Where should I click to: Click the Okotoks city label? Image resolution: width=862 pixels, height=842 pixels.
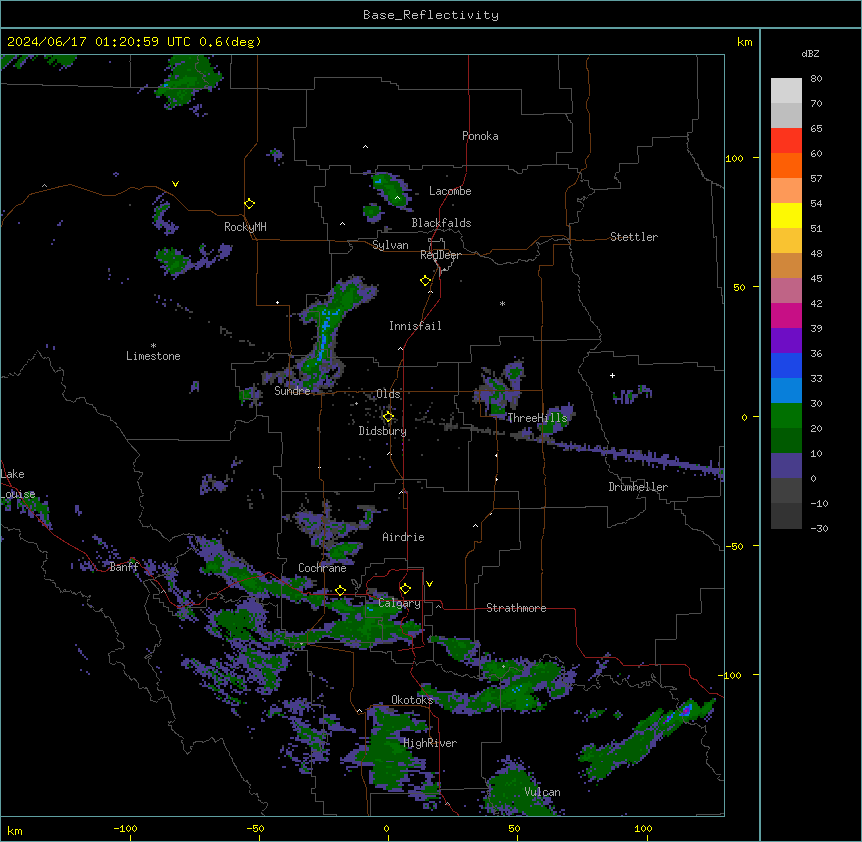click(412, 700)
